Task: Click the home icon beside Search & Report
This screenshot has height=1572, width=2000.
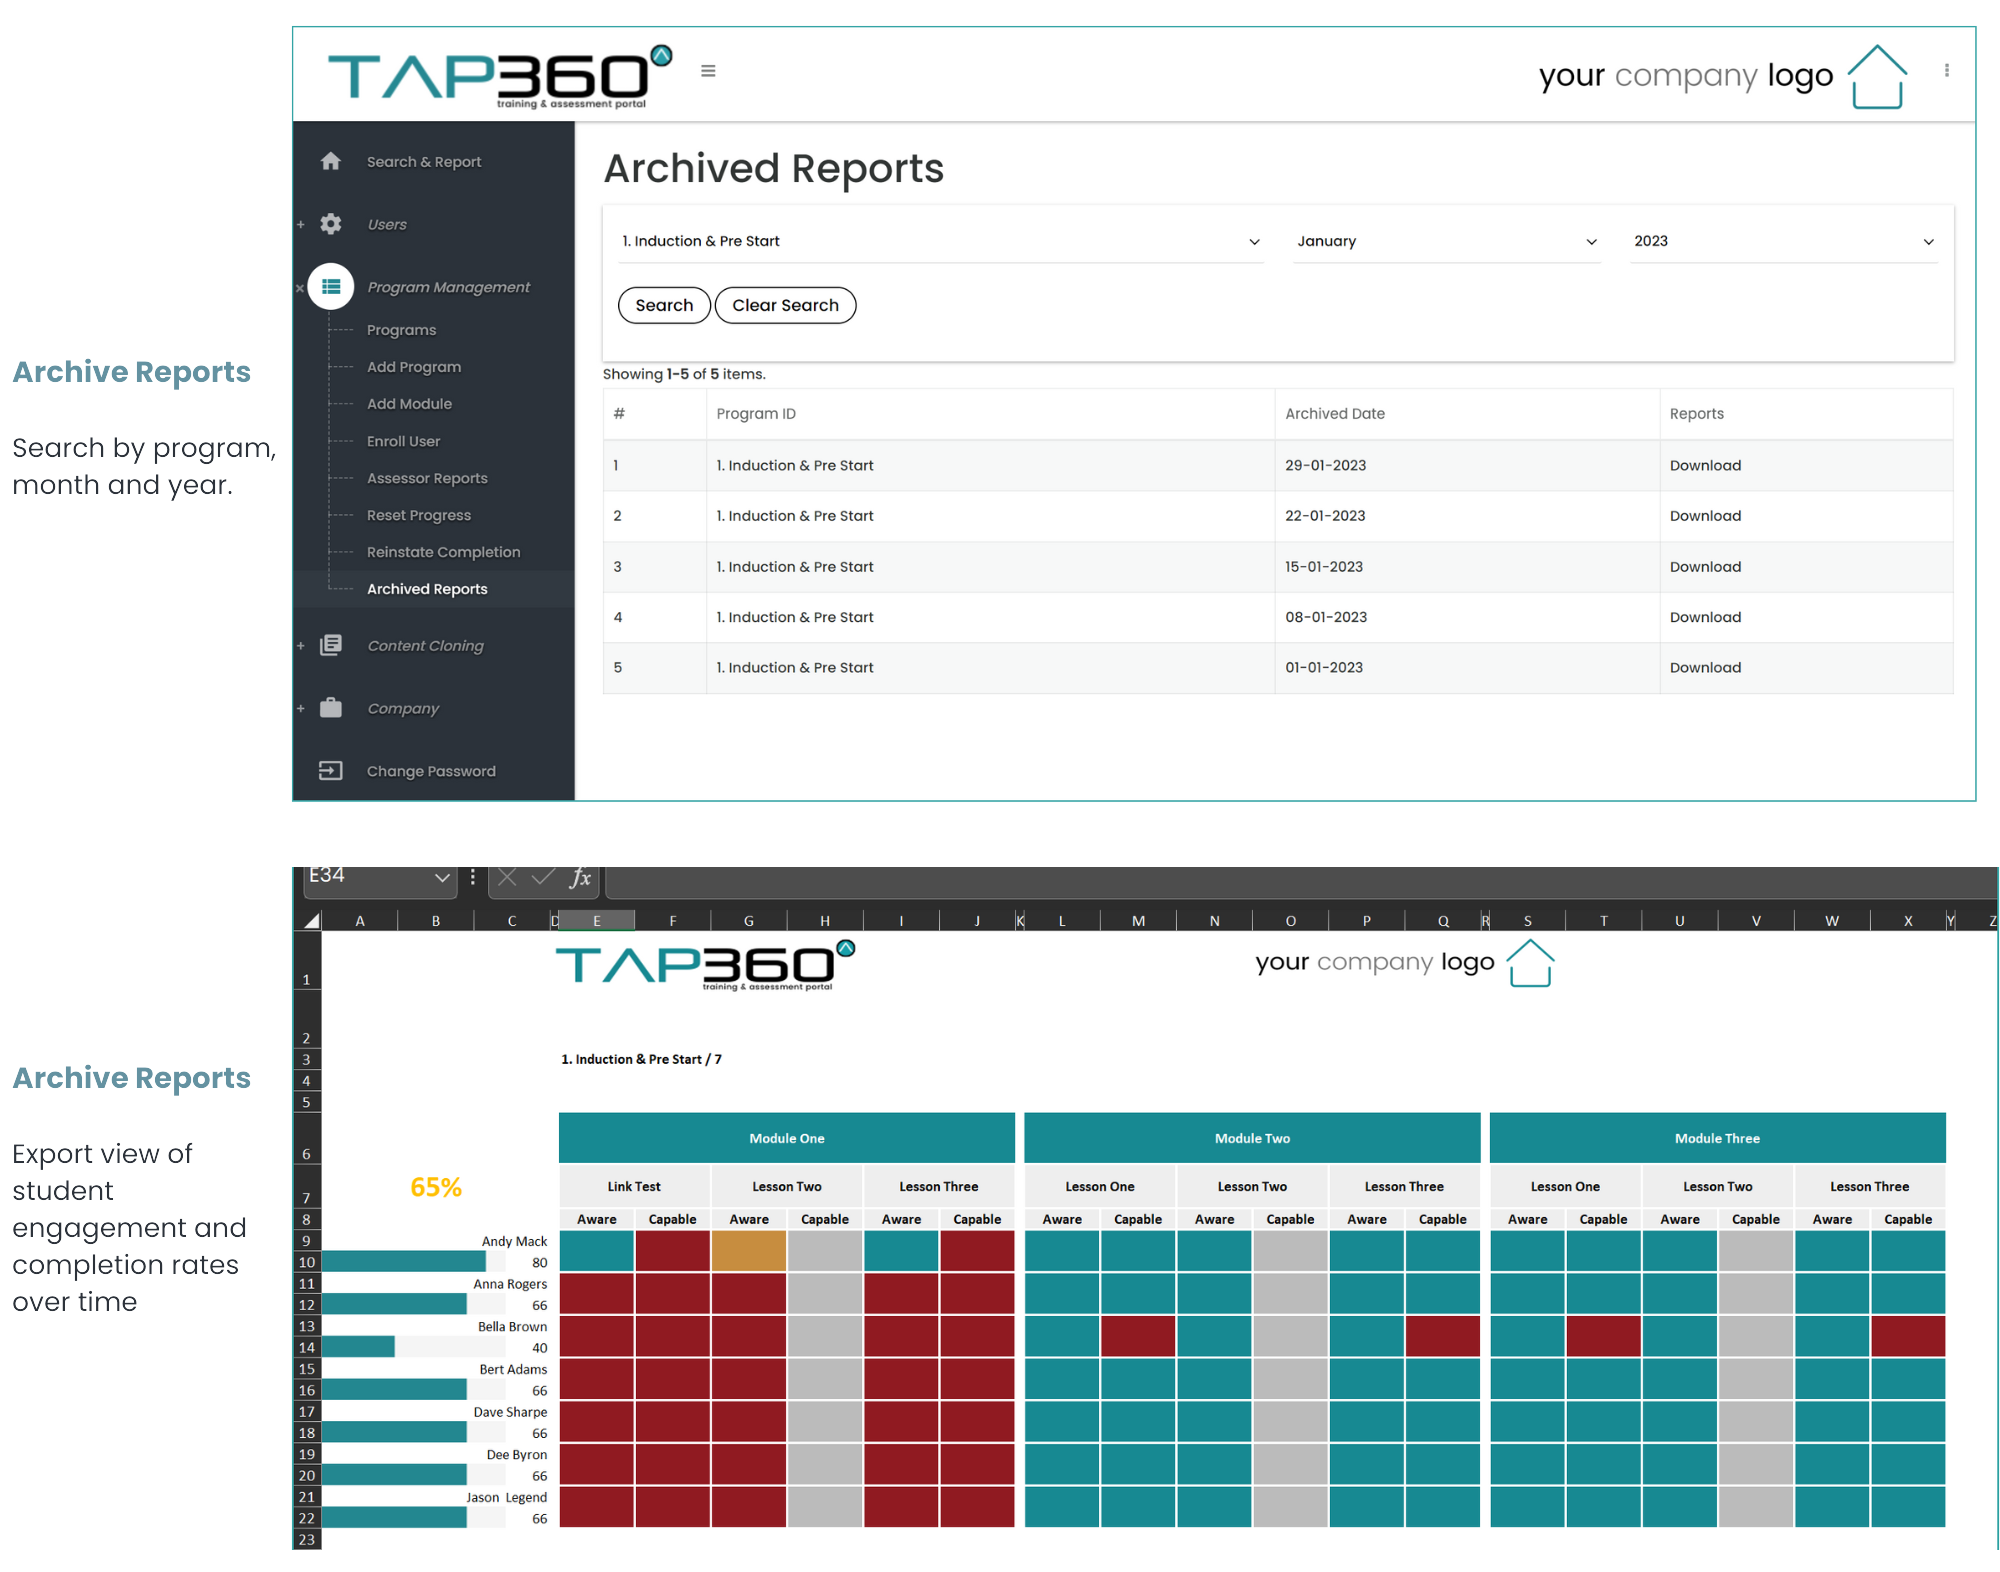Action: click(x=331, y=161)
